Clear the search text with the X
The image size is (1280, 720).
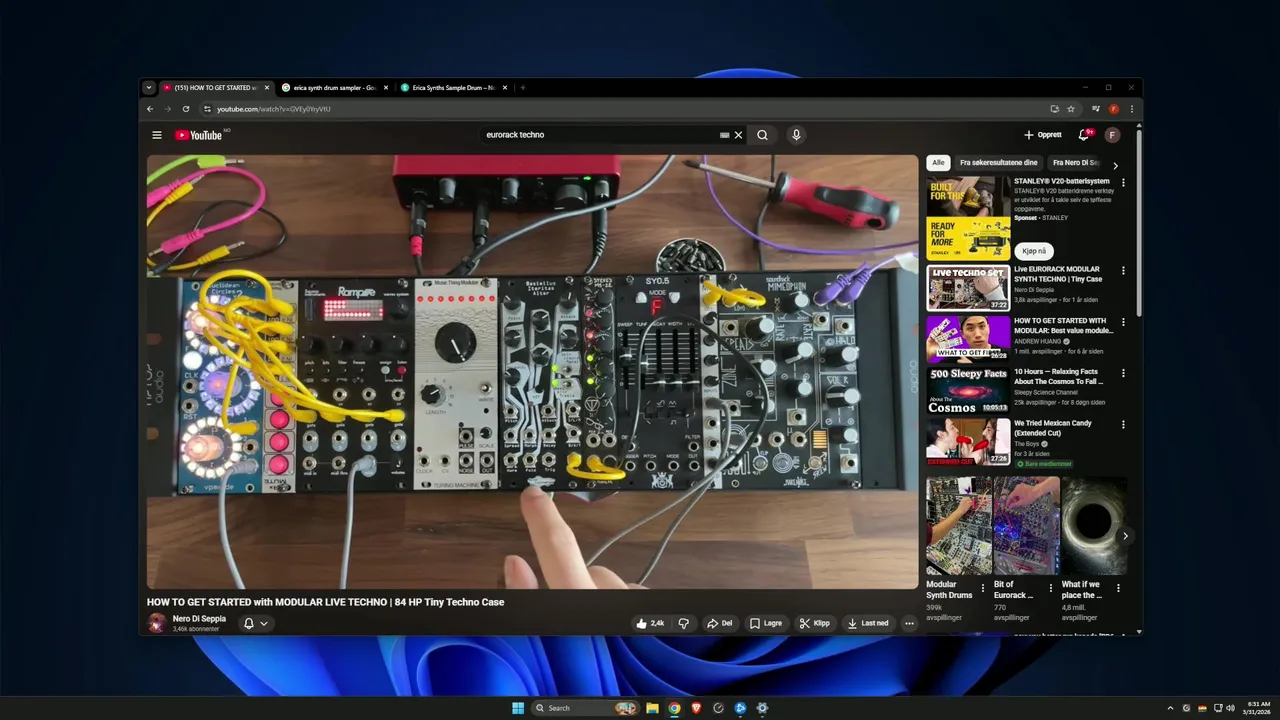point(739,135)
